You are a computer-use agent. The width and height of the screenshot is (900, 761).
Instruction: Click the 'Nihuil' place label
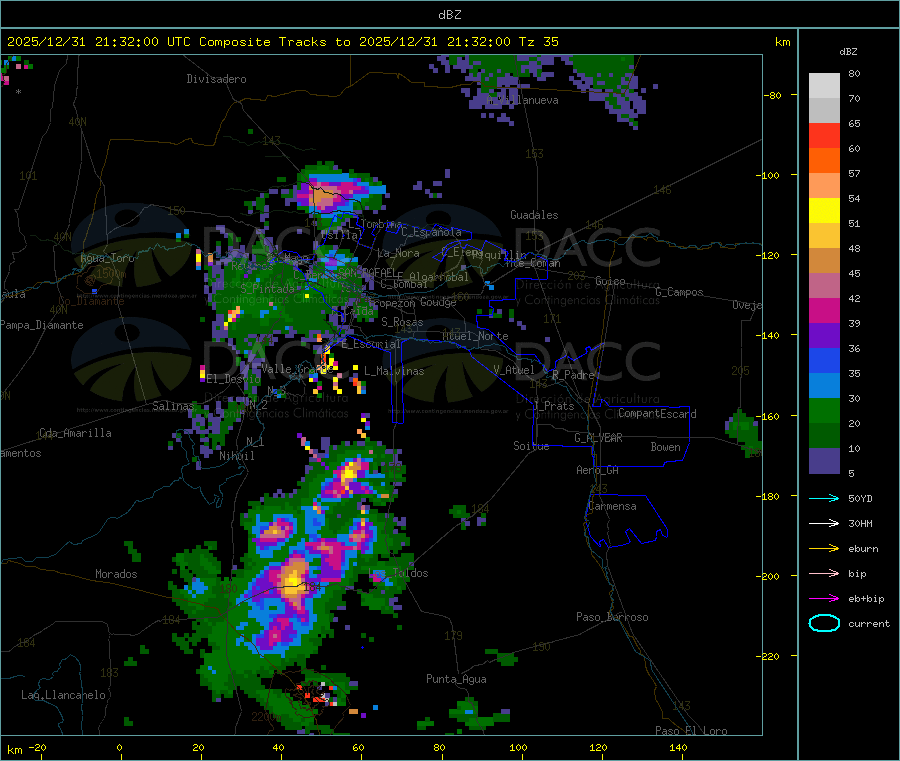[x=236, y=456]
